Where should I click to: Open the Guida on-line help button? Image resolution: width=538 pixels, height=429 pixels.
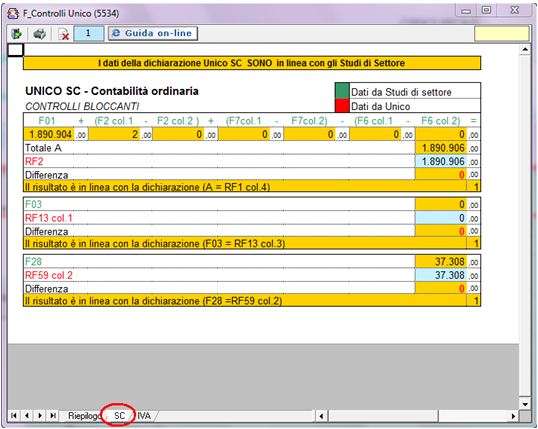(153, 33)
